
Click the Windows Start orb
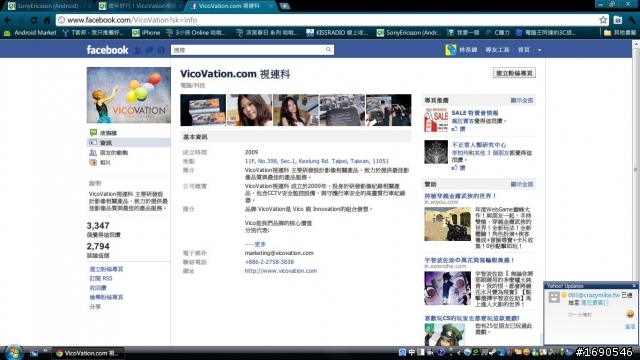[x=13, y=352]
